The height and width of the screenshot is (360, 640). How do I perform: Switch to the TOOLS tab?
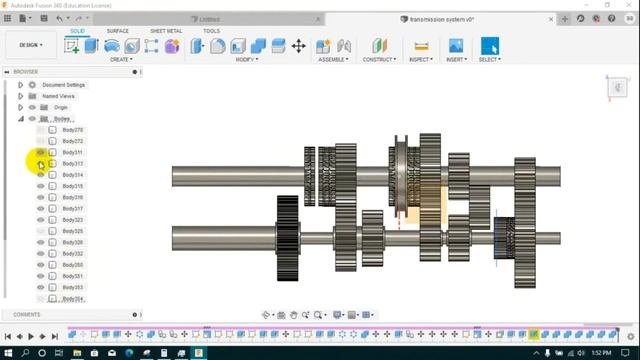point(211,31)
